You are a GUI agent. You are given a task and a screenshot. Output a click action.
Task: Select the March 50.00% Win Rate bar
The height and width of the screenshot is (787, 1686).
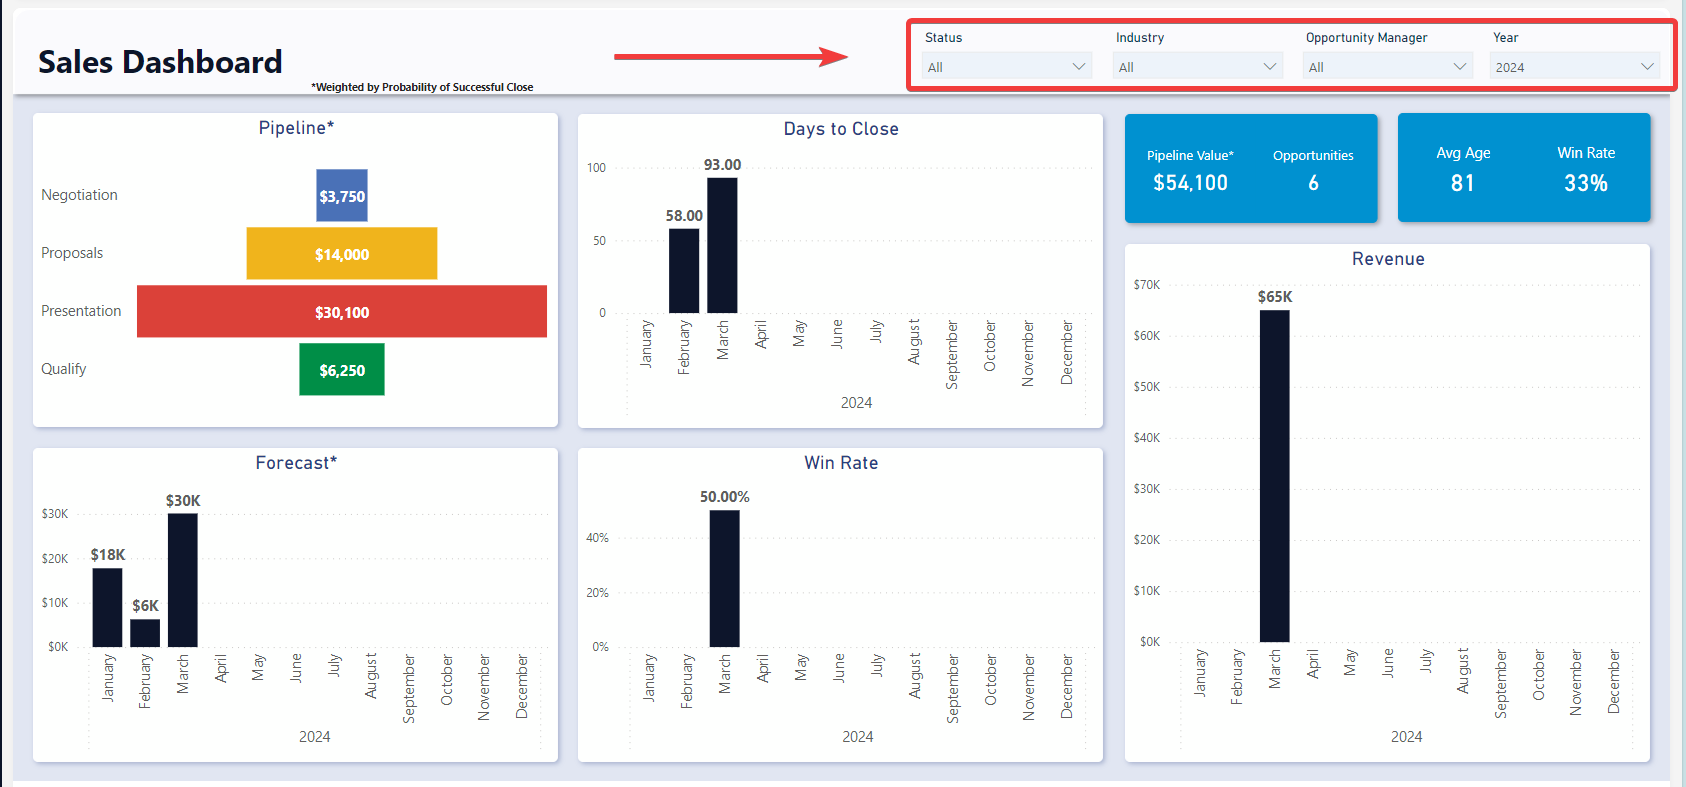pyautogui.click(x=725, y=579)
